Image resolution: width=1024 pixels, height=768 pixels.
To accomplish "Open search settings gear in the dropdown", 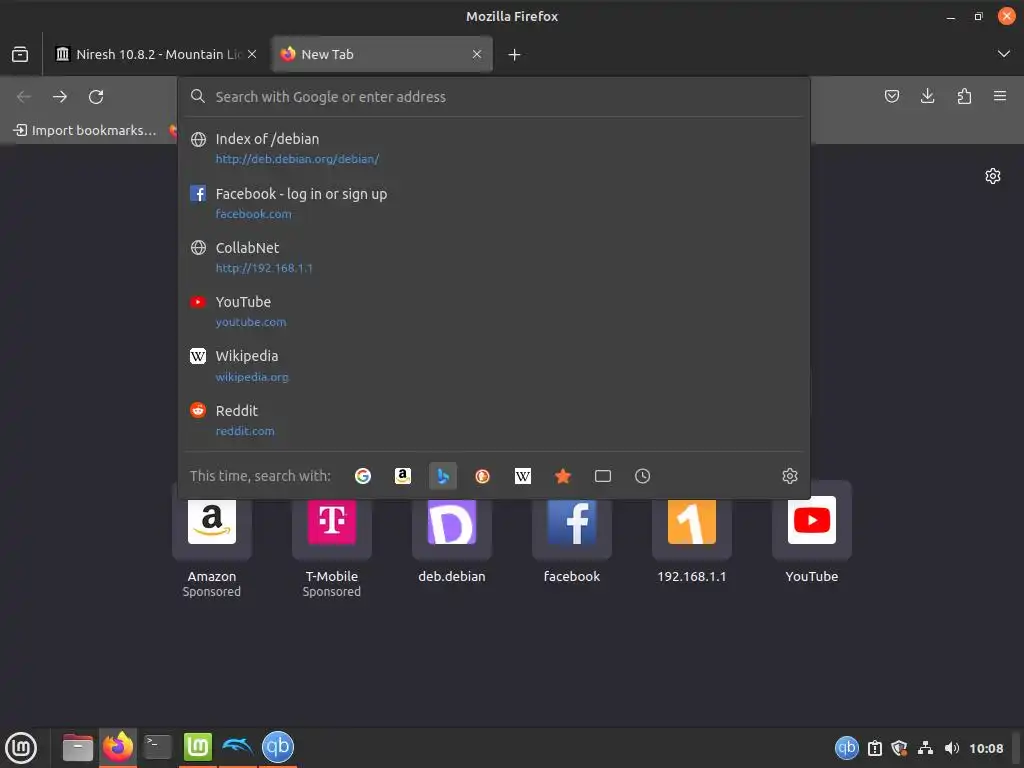I will 790,476.
